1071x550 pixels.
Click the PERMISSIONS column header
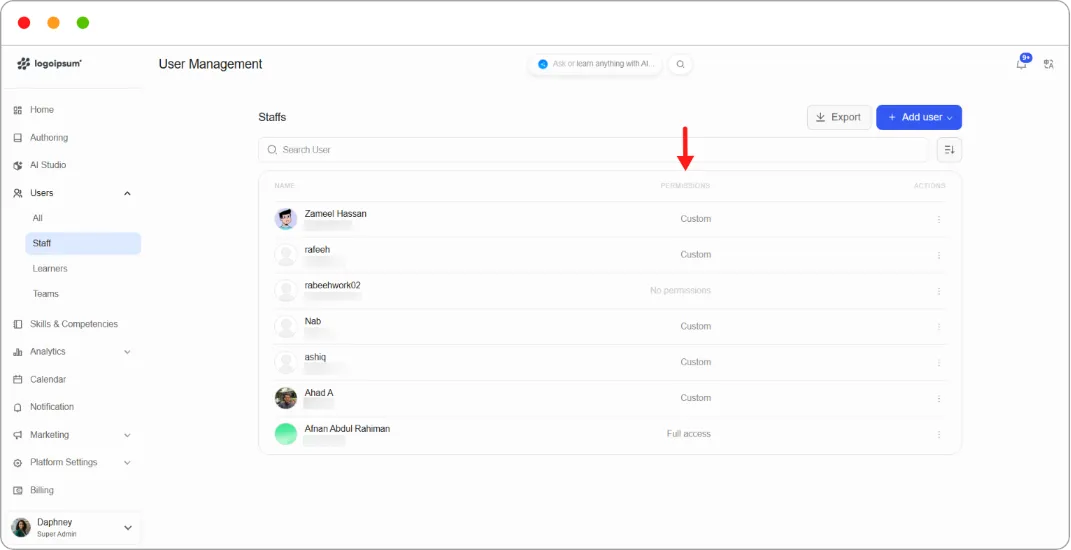685,186
